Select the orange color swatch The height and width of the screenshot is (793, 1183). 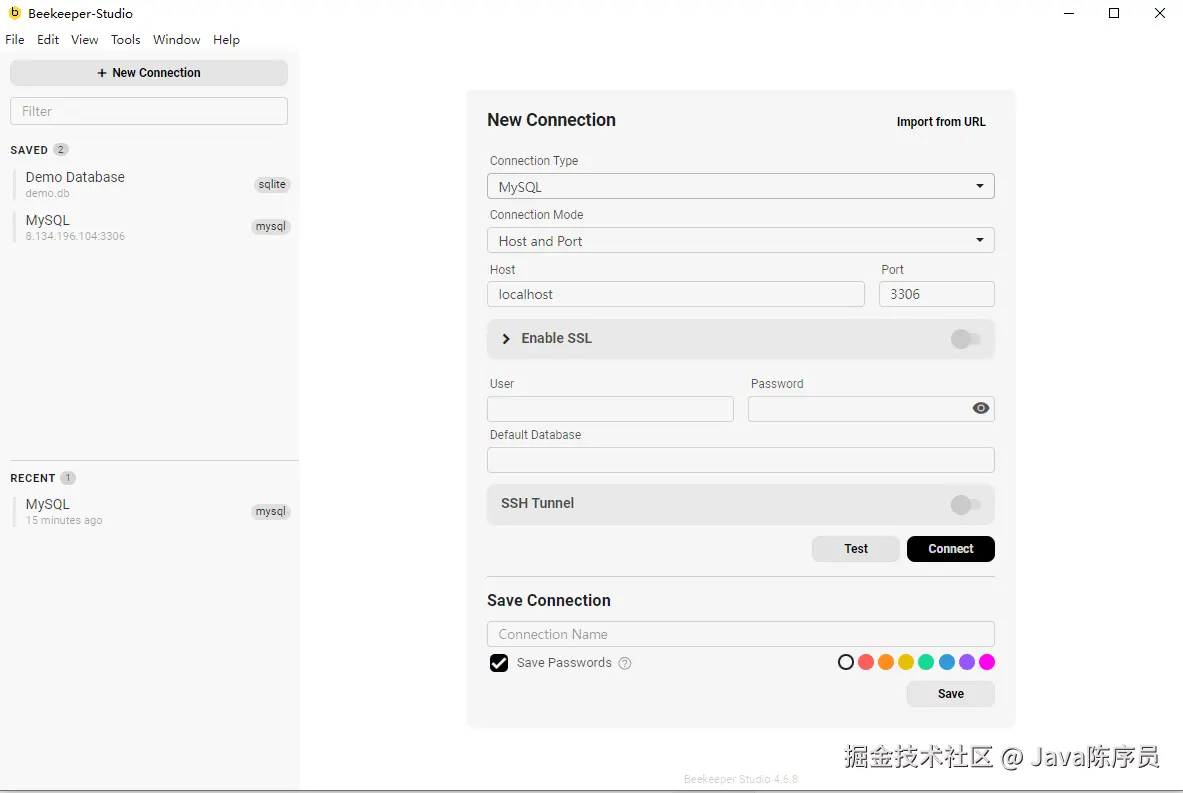click(x=886, y=662)
